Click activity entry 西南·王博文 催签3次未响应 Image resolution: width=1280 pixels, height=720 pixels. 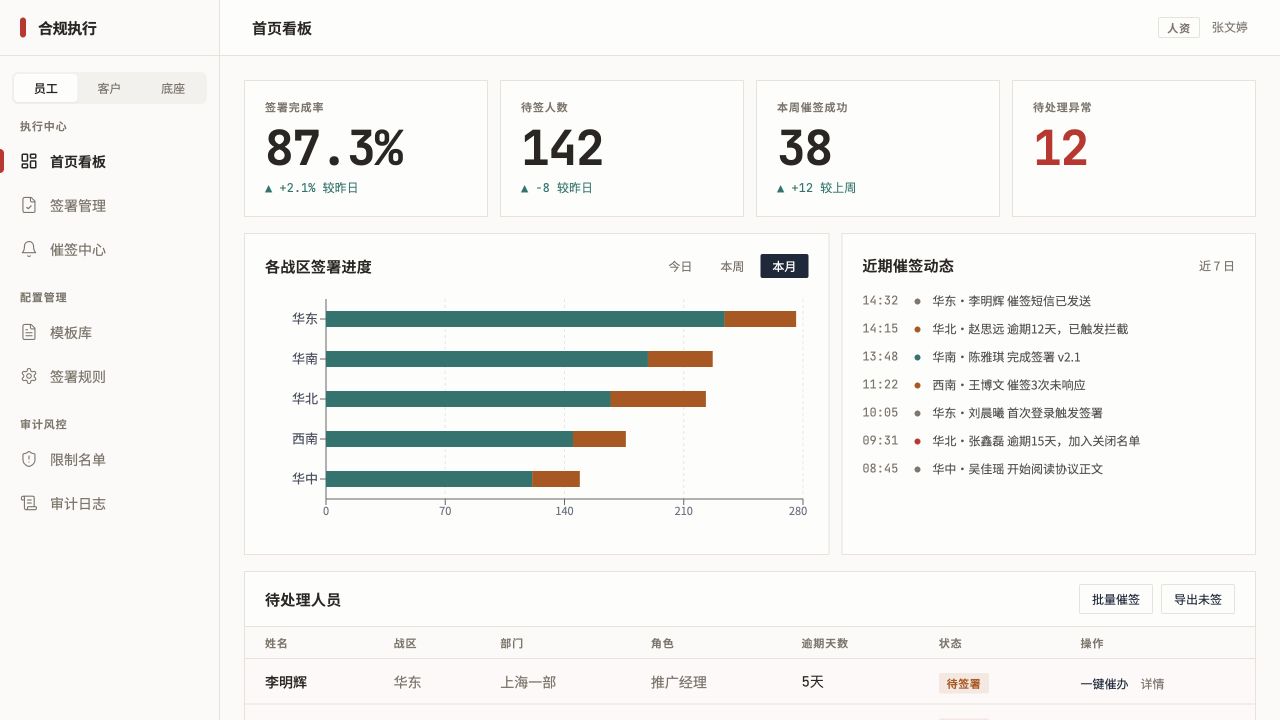point(1048,384)
